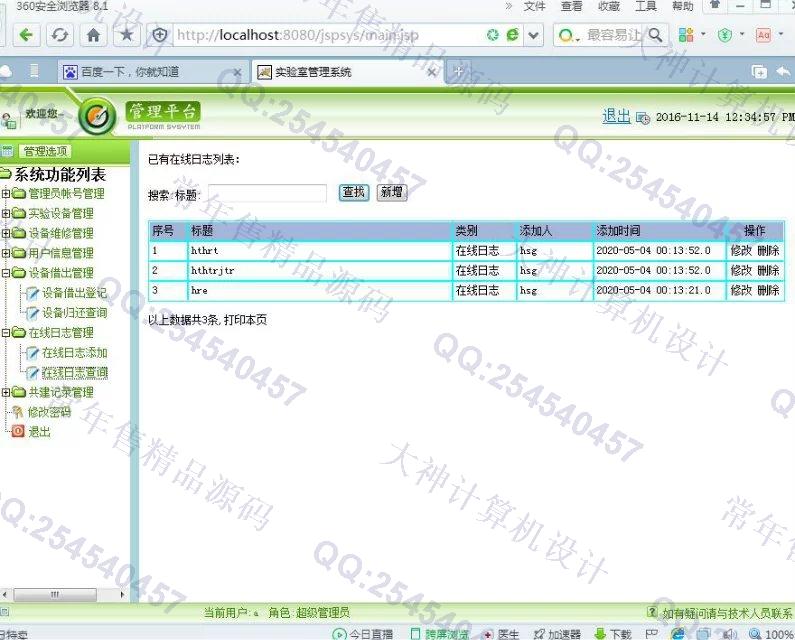Viewport: 795px width, 640px height.
Task: Click the 退出 link in header
Action: (x=616, y=116)
